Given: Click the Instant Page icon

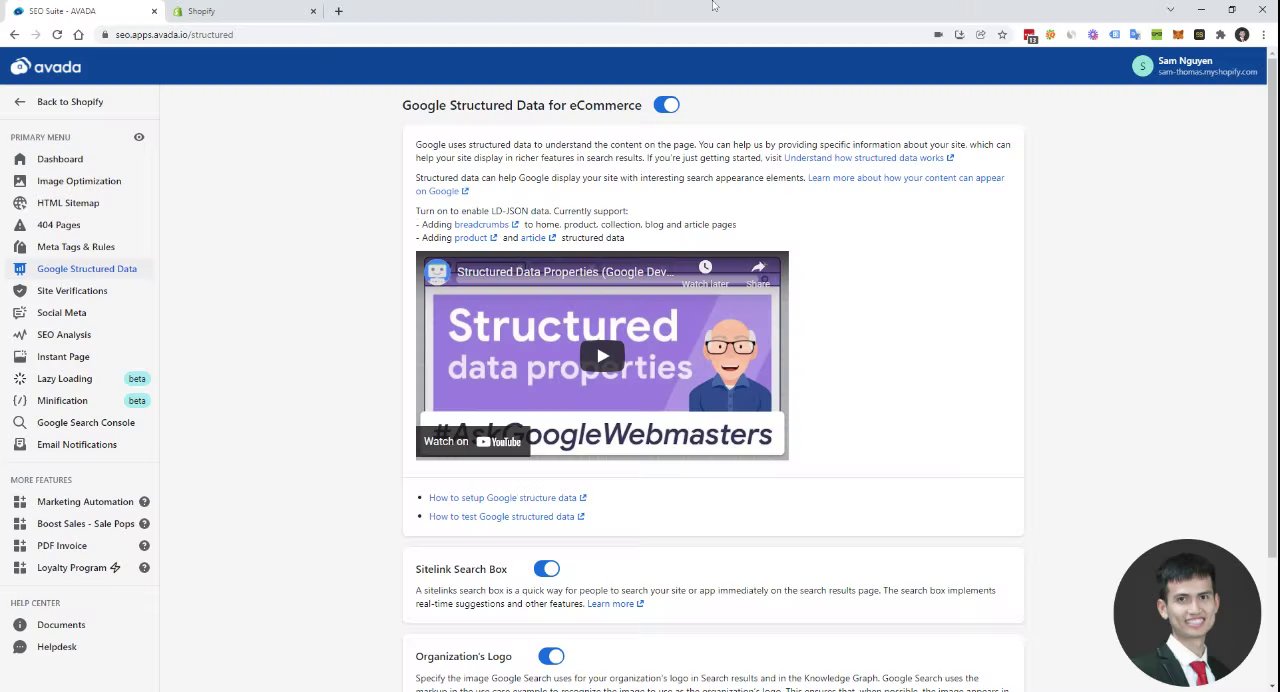Looking at the screenshot, I should 20,357.
